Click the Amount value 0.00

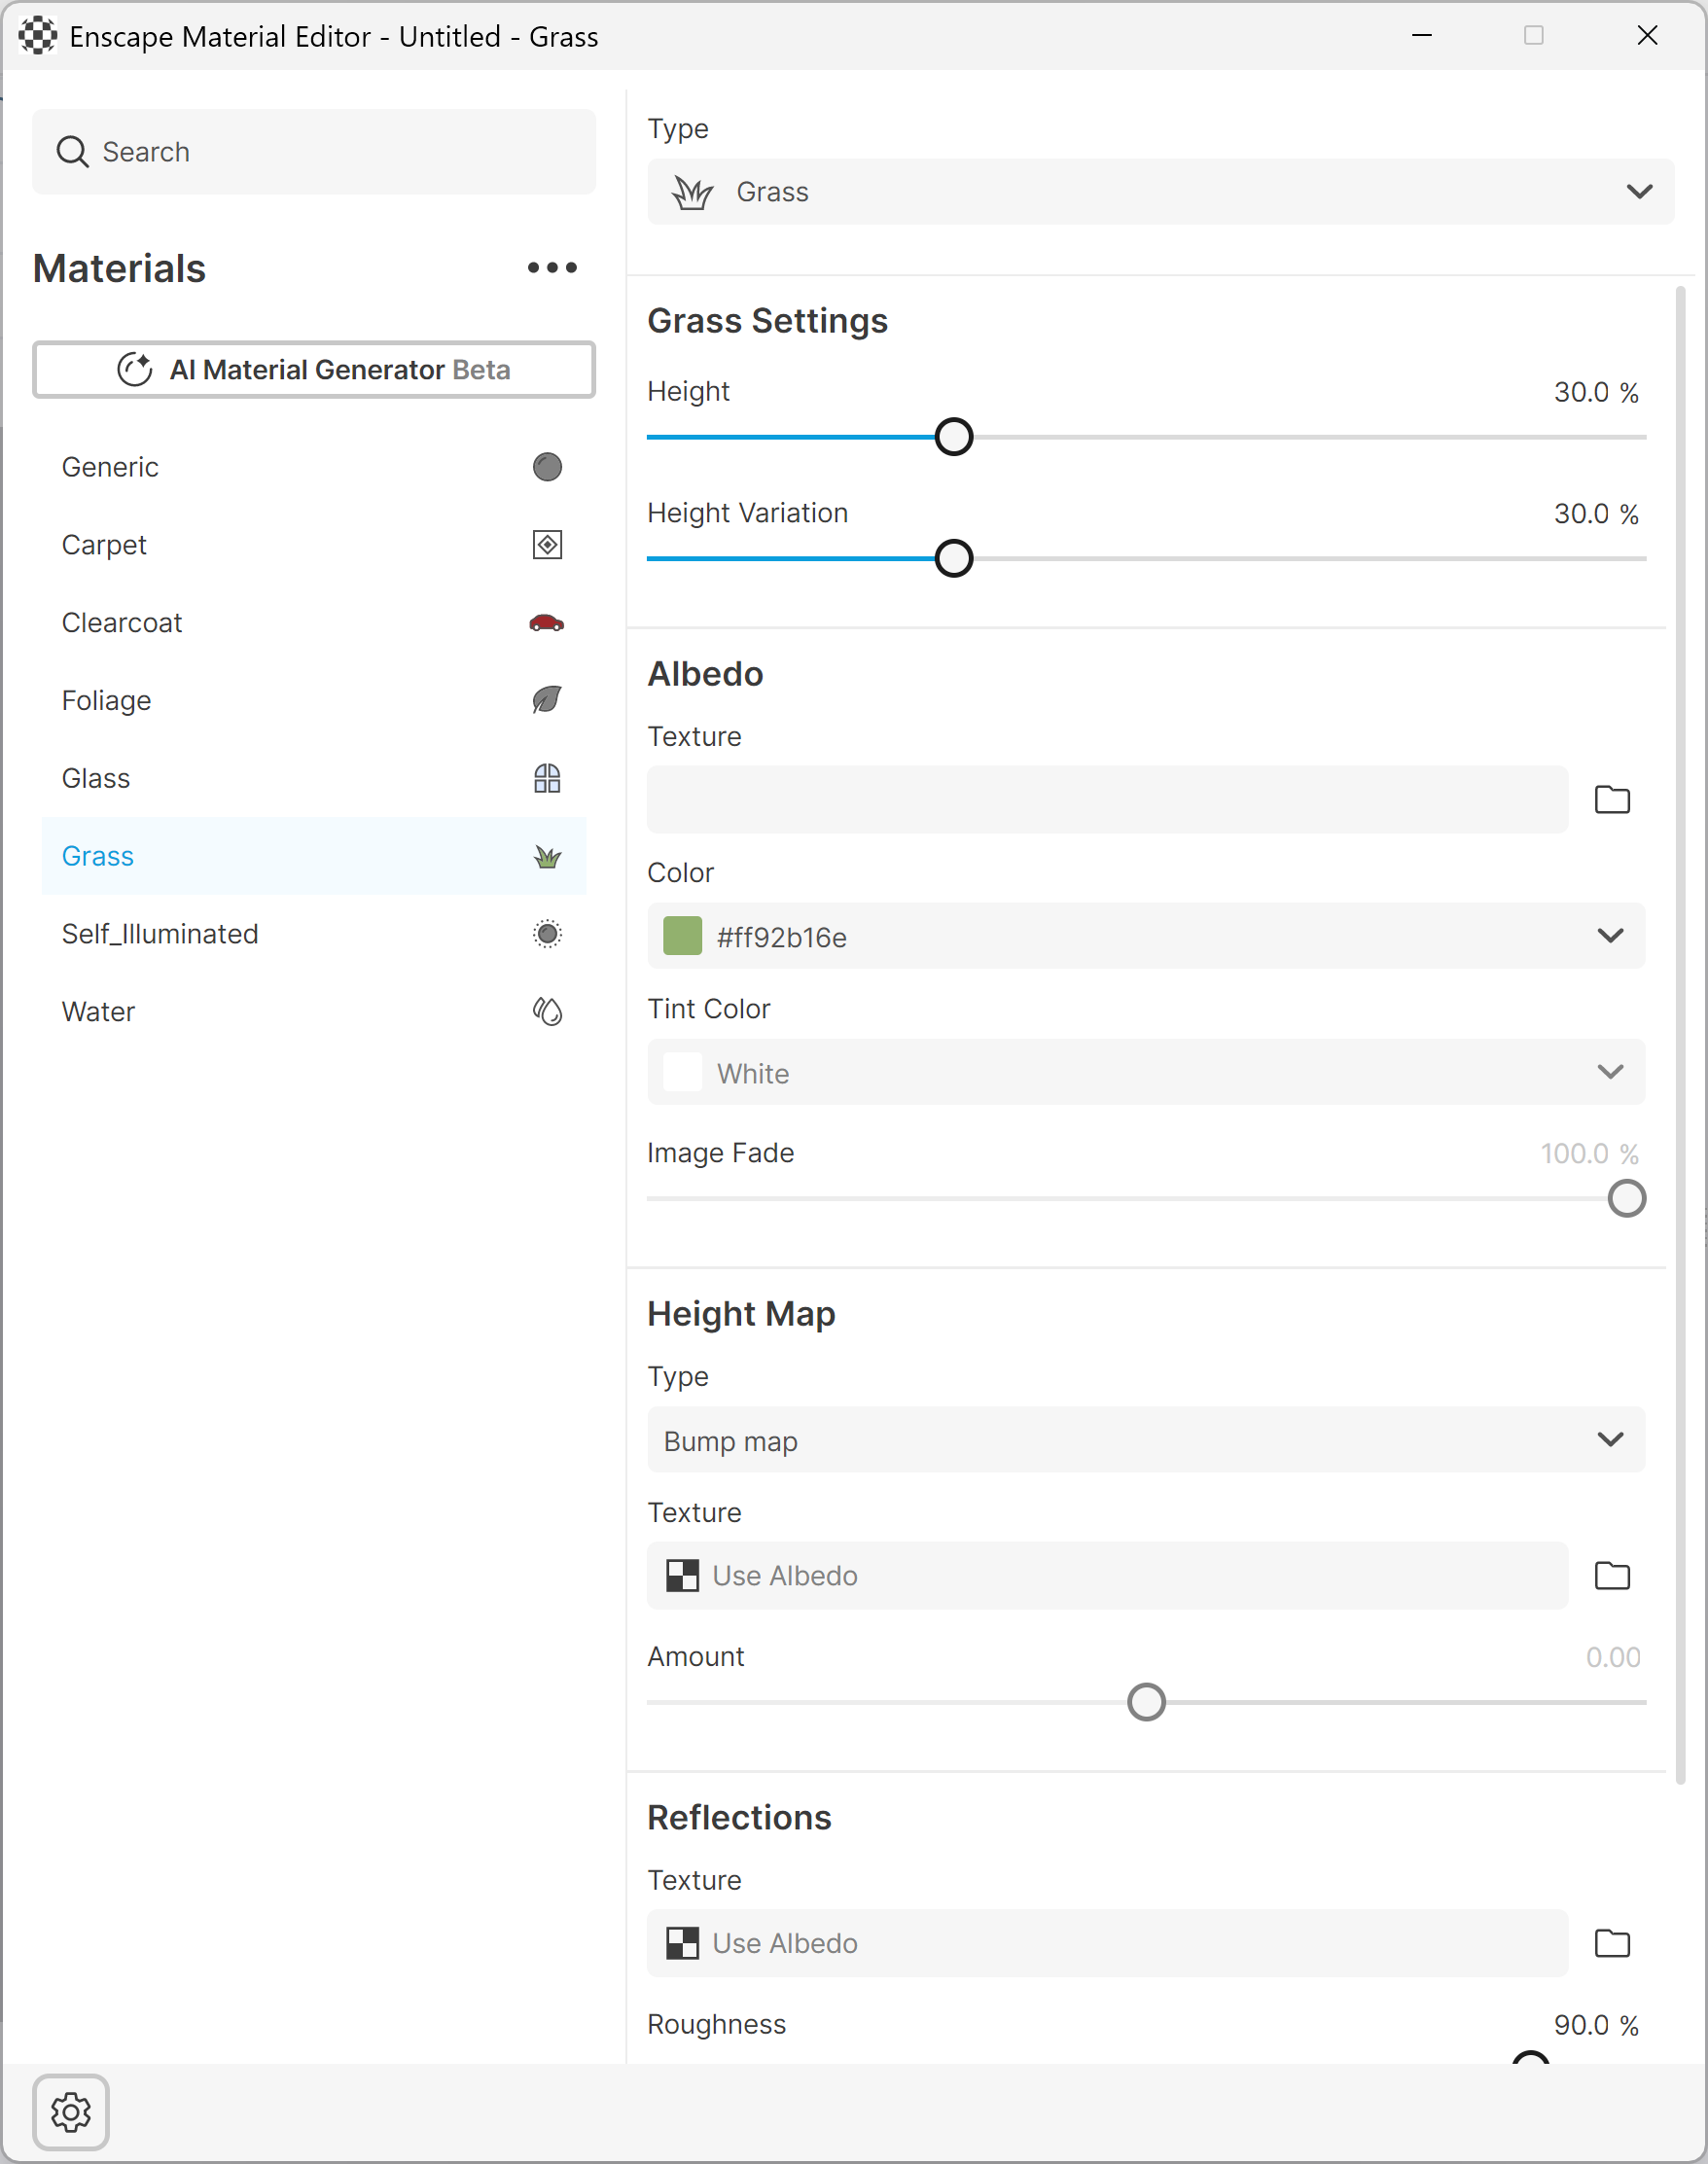click(1613, 1658)
